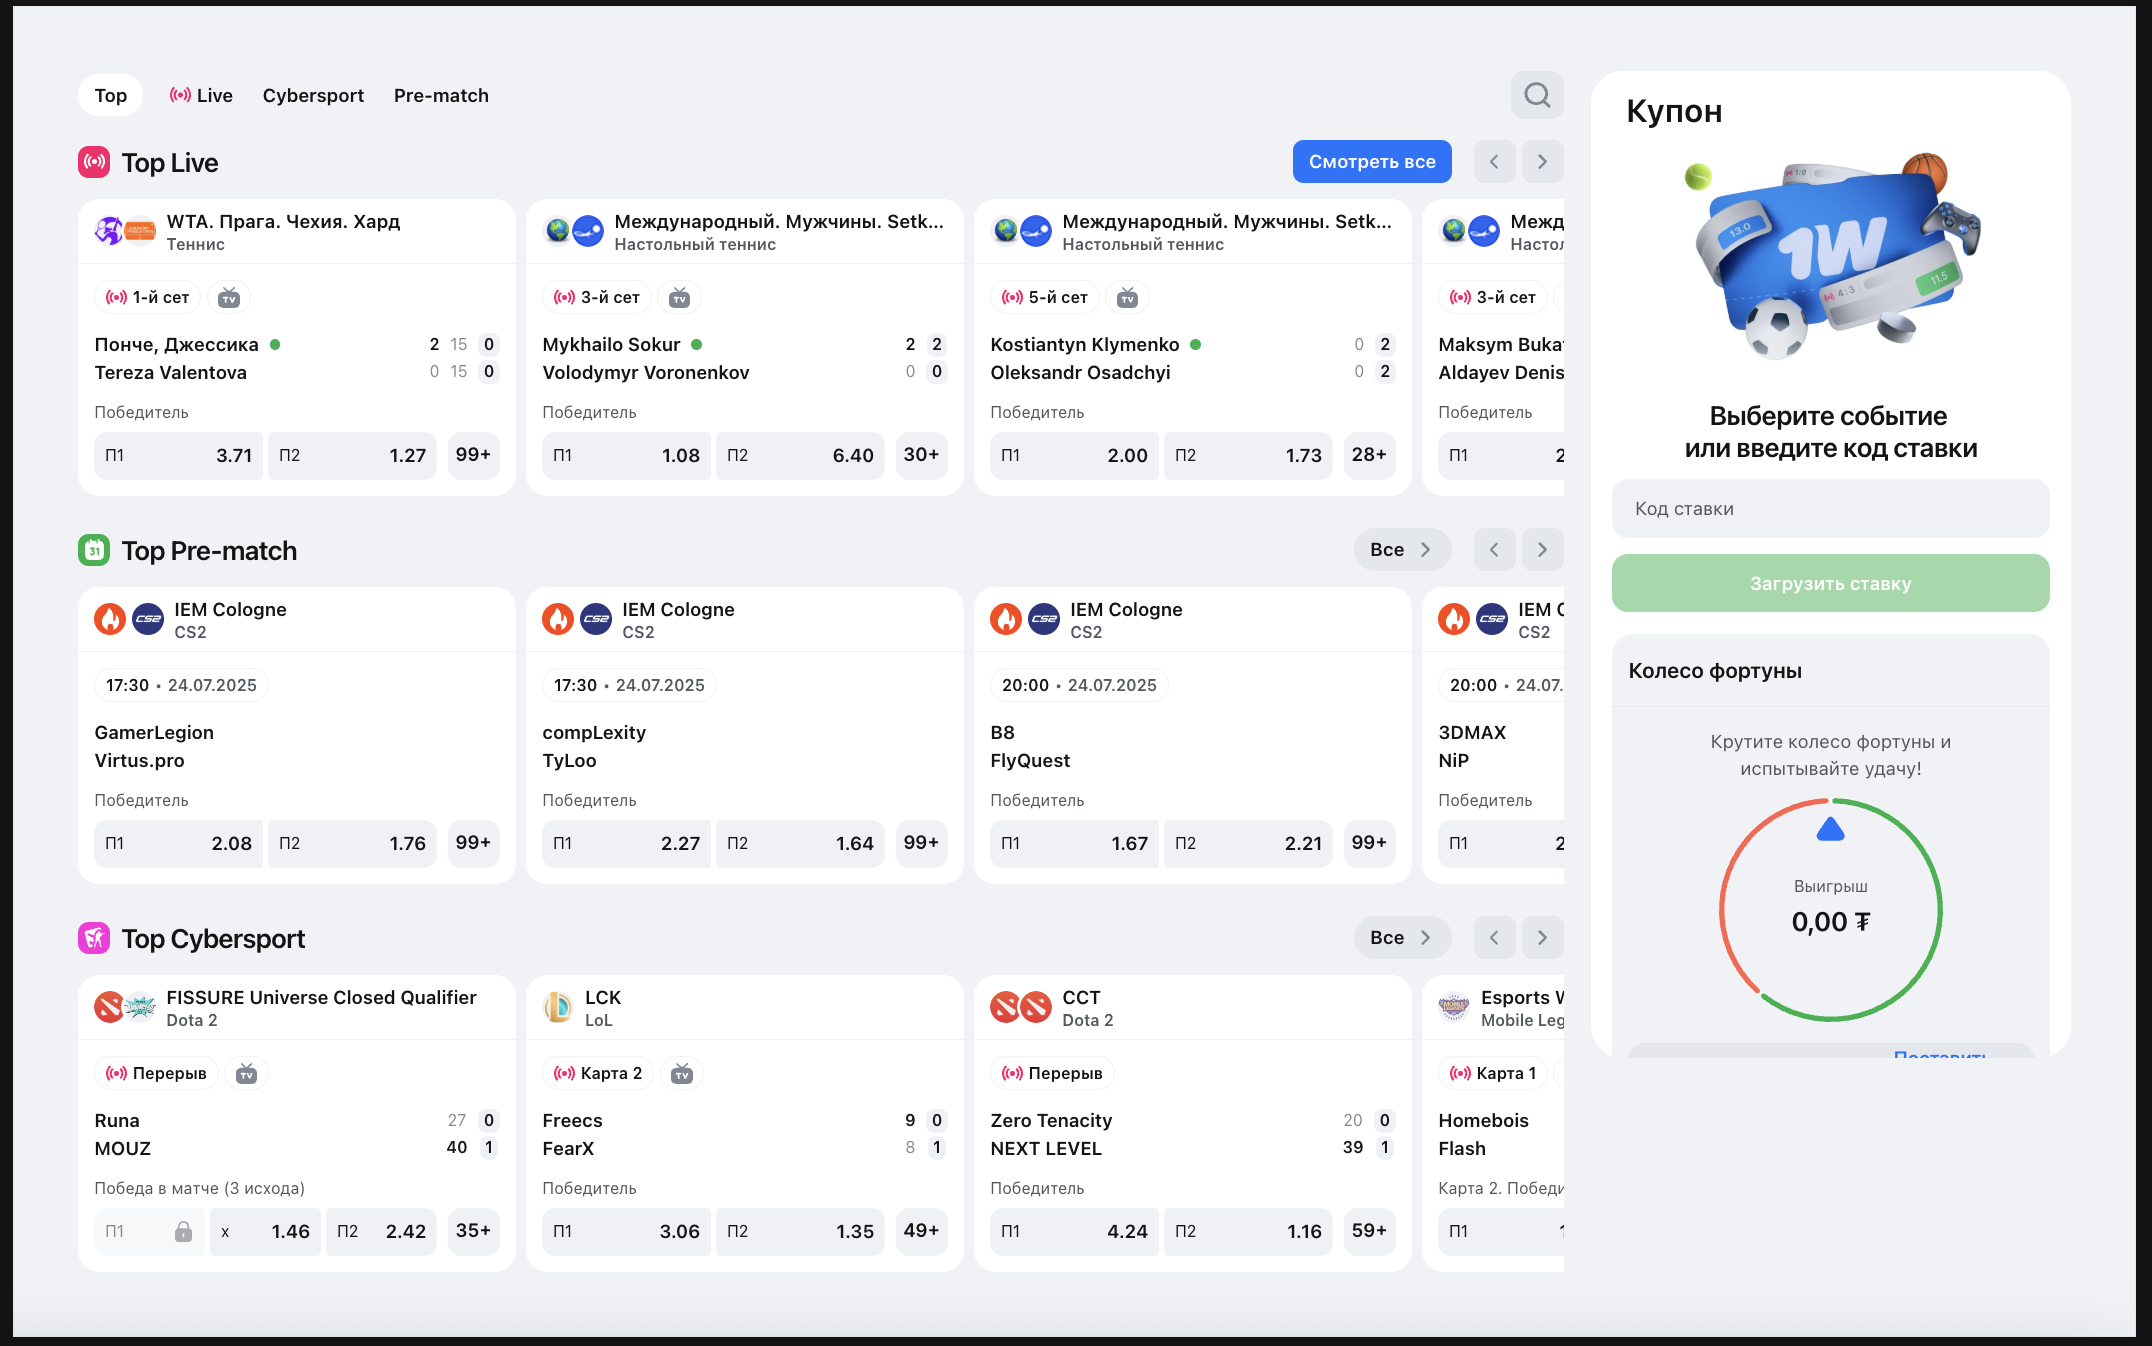The width and height of the screenshot is (2152, 1346).
Task: Open TV stream for Freecs vs FearX
Action: [x=682, y=1073]
